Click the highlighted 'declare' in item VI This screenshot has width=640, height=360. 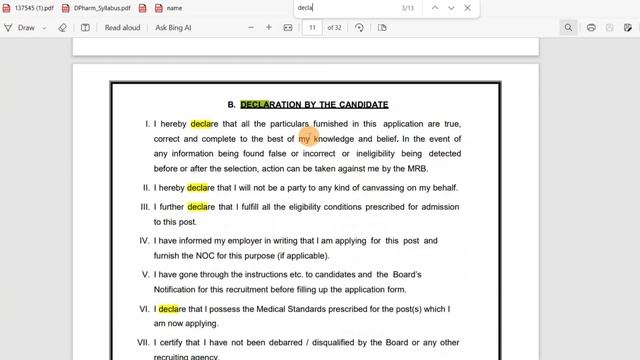(172, 309)
